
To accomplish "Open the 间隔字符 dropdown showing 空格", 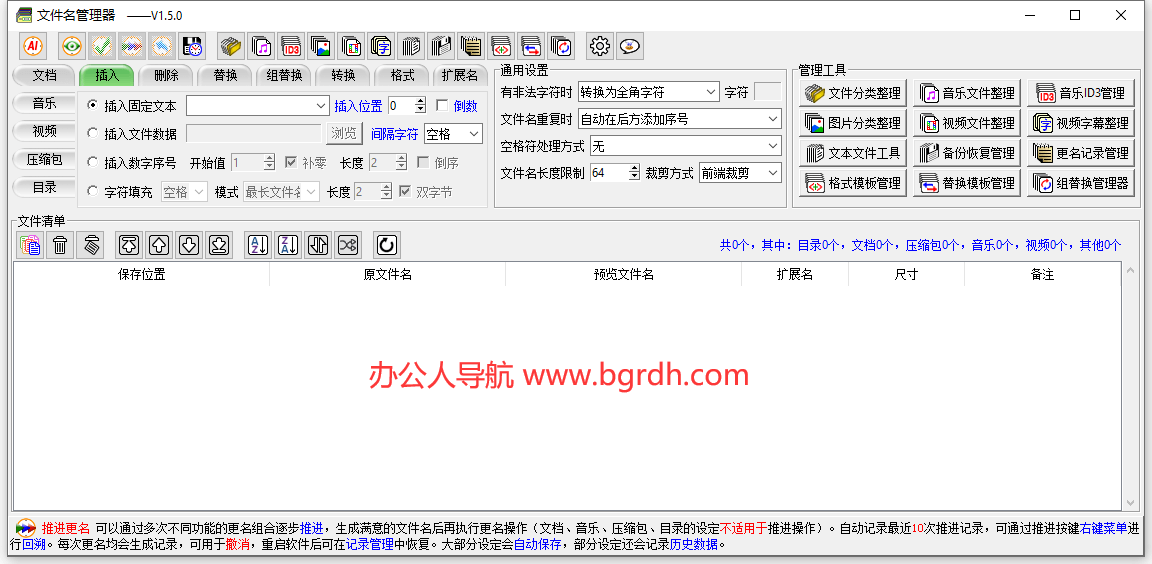I will tap(453, 134).
